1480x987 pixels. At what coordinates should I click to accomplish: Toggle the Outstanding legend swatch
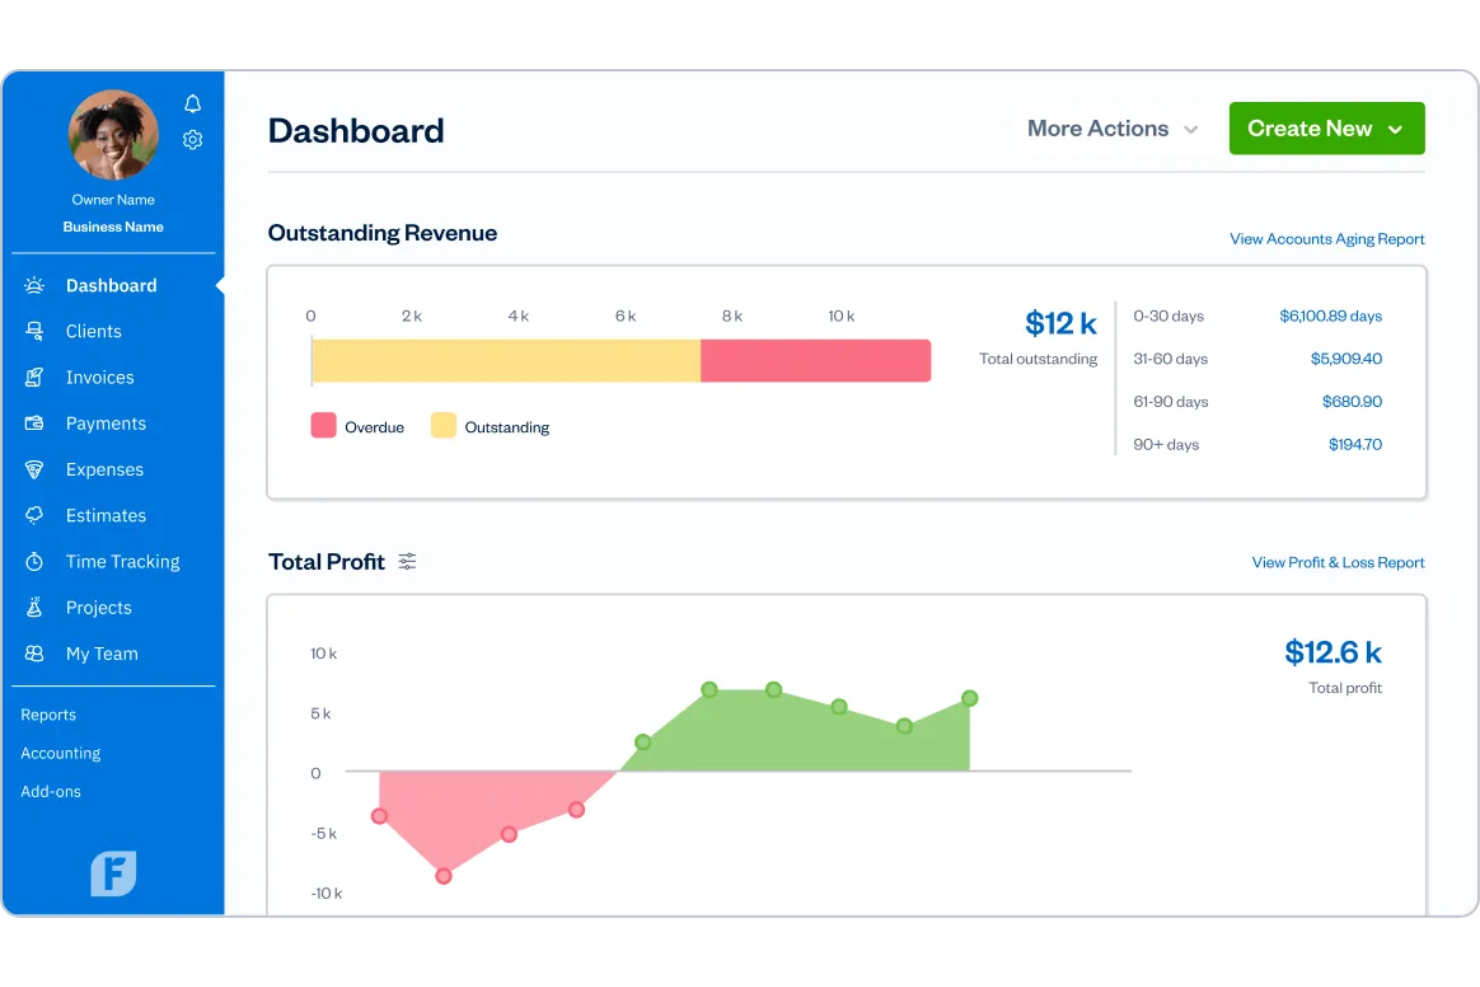[443, 425]
